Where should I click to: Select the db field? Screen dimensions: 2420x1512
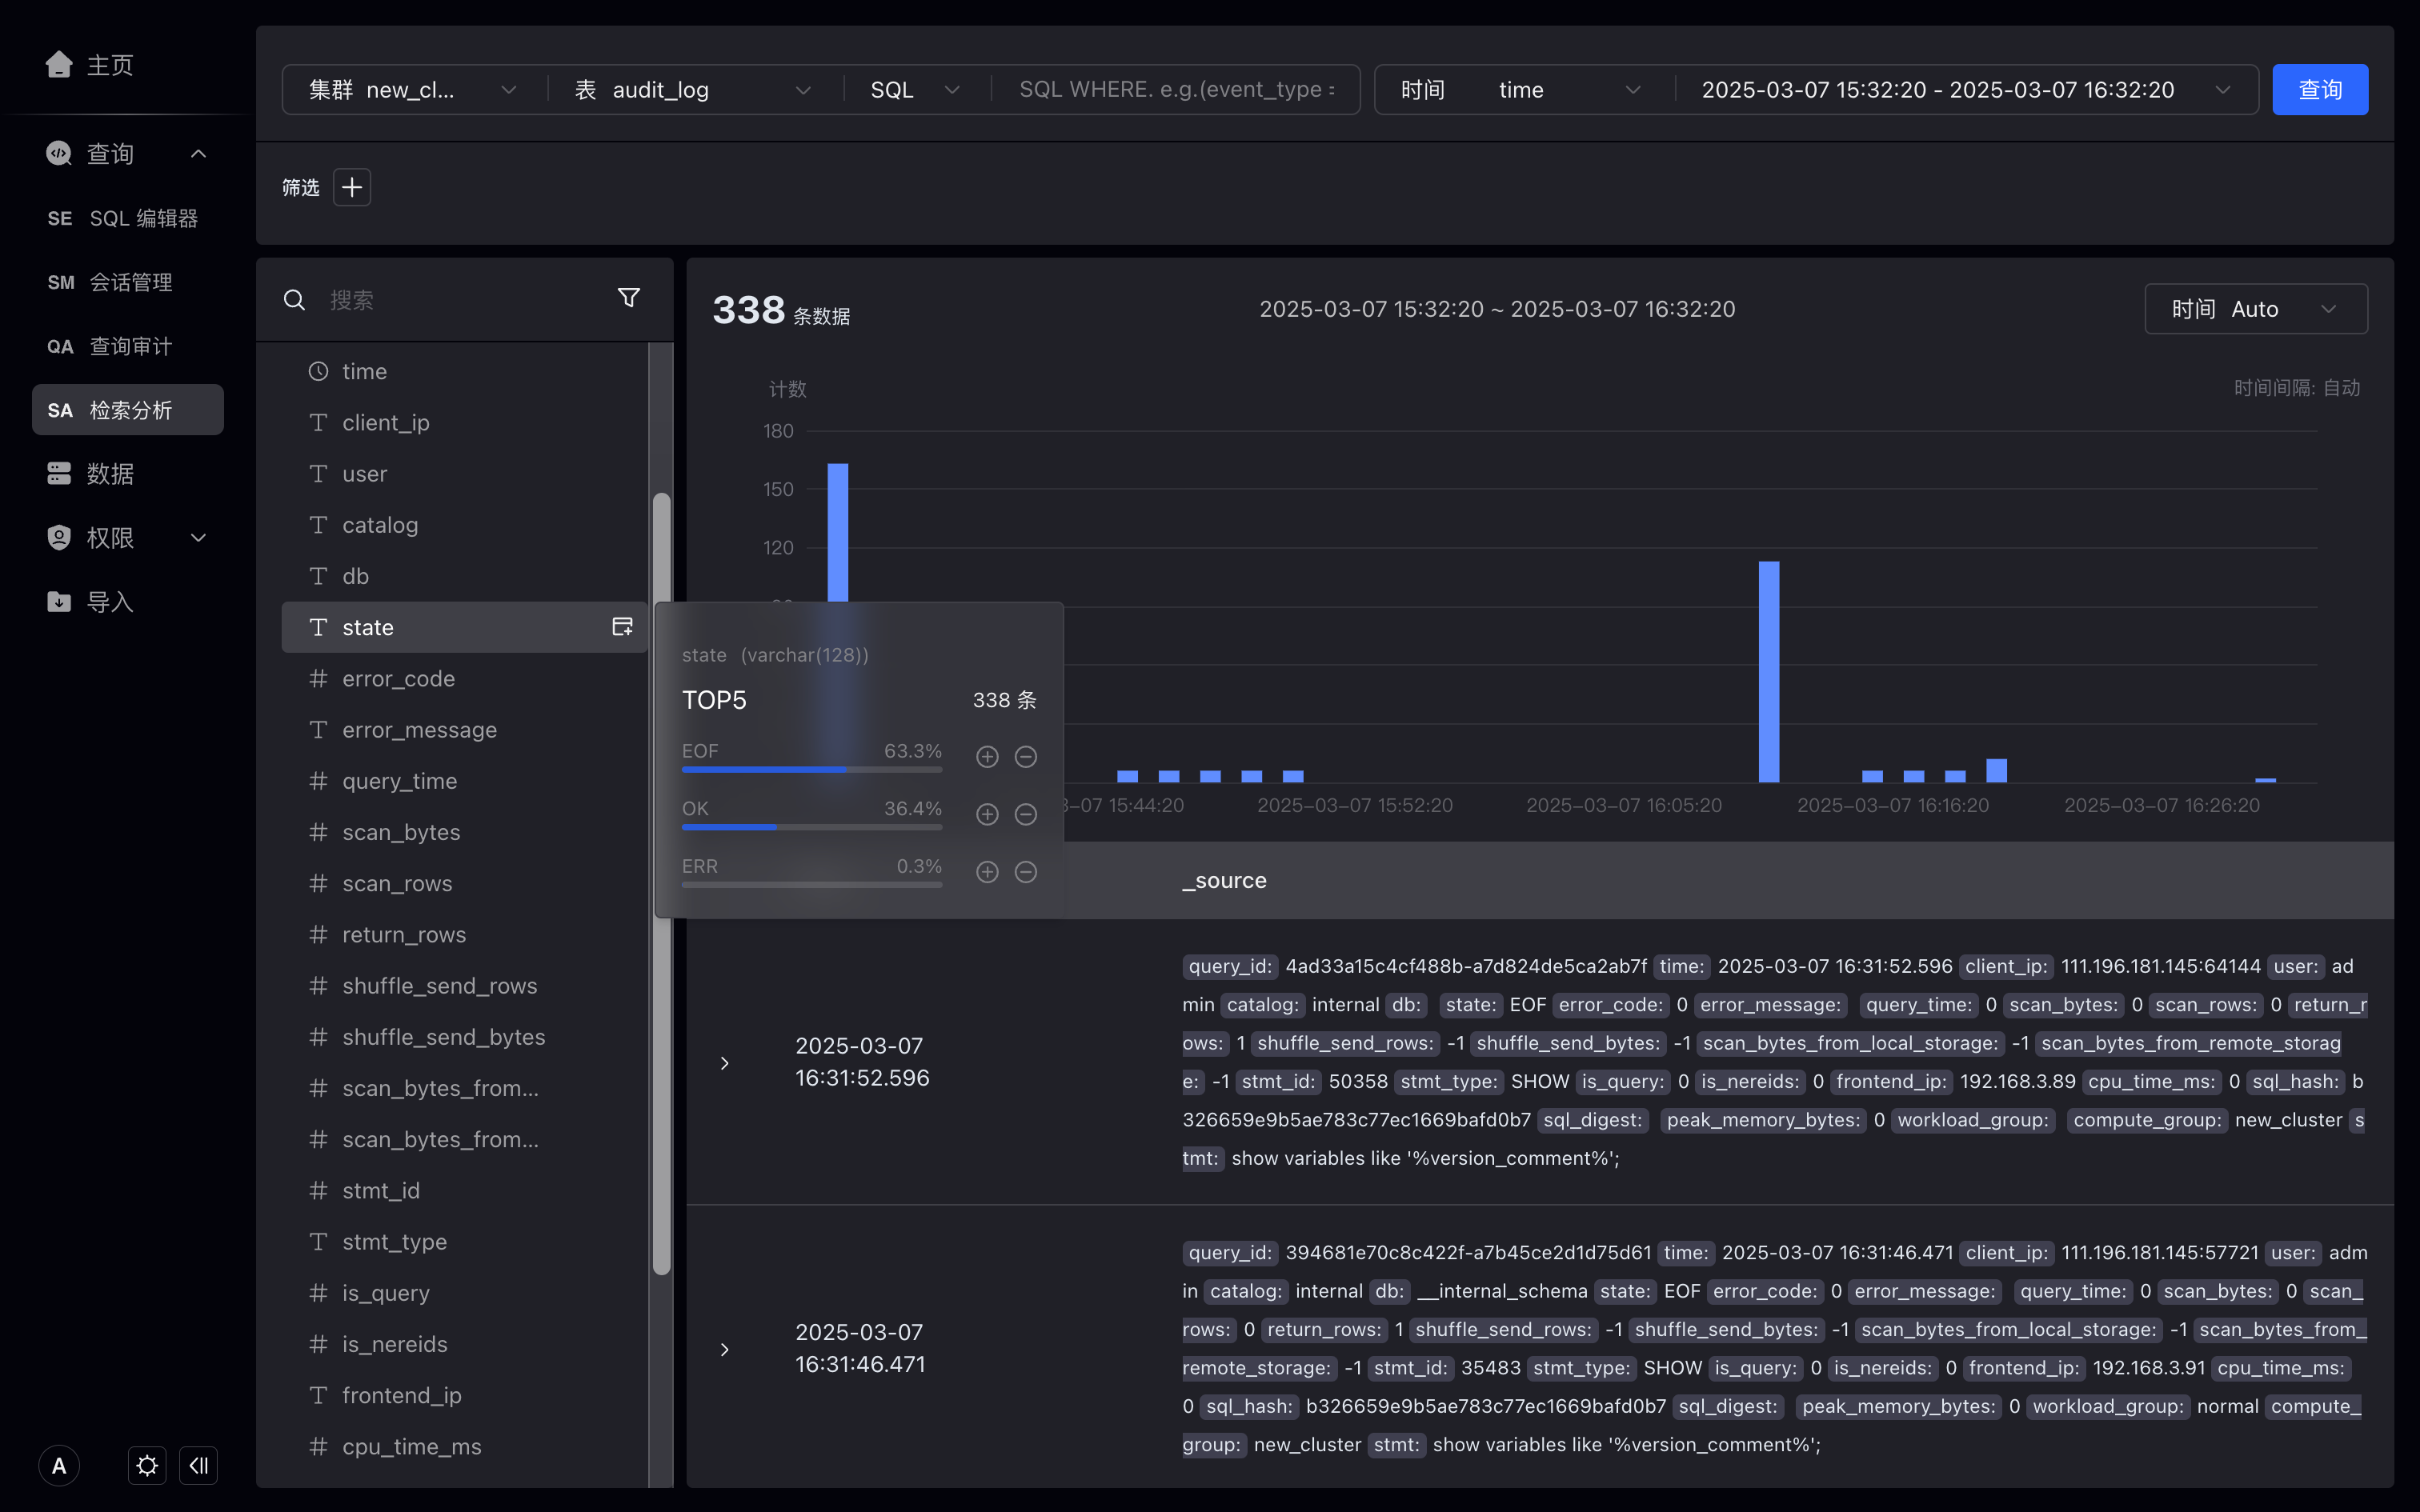[465, 576]
